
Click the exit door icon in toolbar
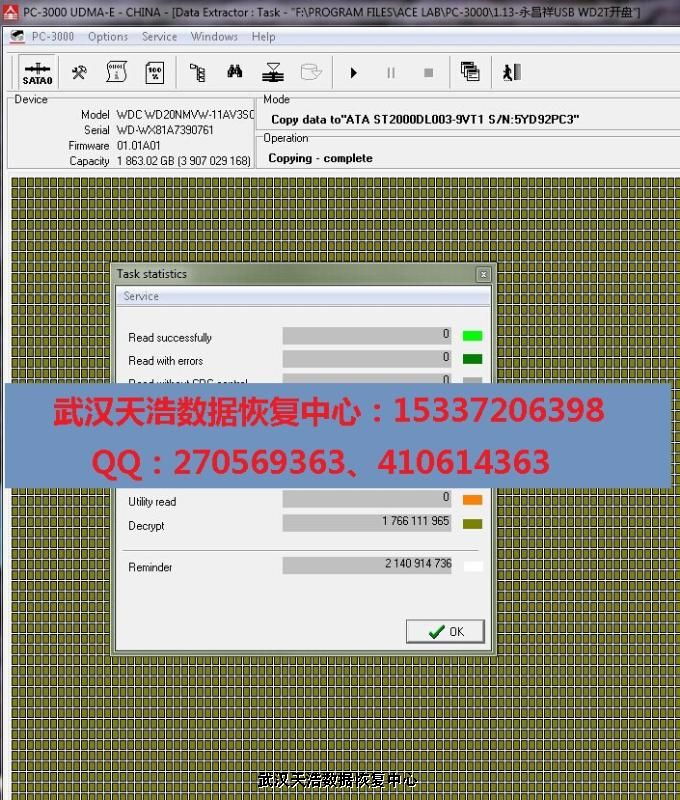pyautogui.click(x=512, y=72)
